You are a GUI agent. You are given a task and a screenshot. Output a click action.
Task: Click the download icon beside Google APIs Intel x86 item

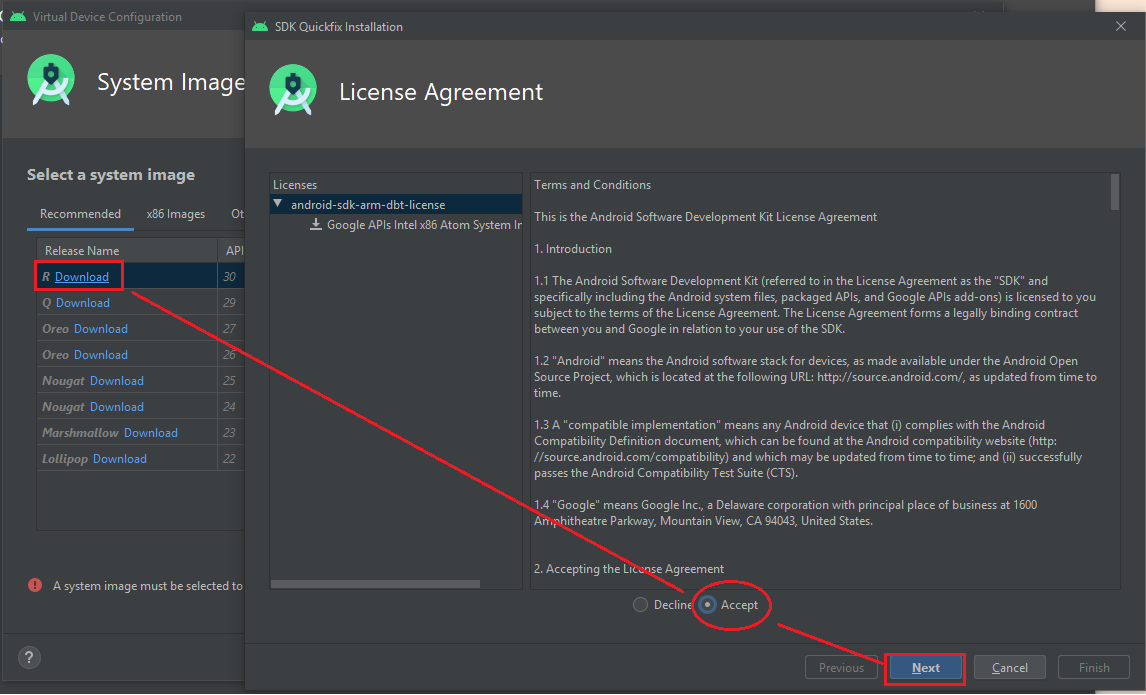tap(316, 224)
